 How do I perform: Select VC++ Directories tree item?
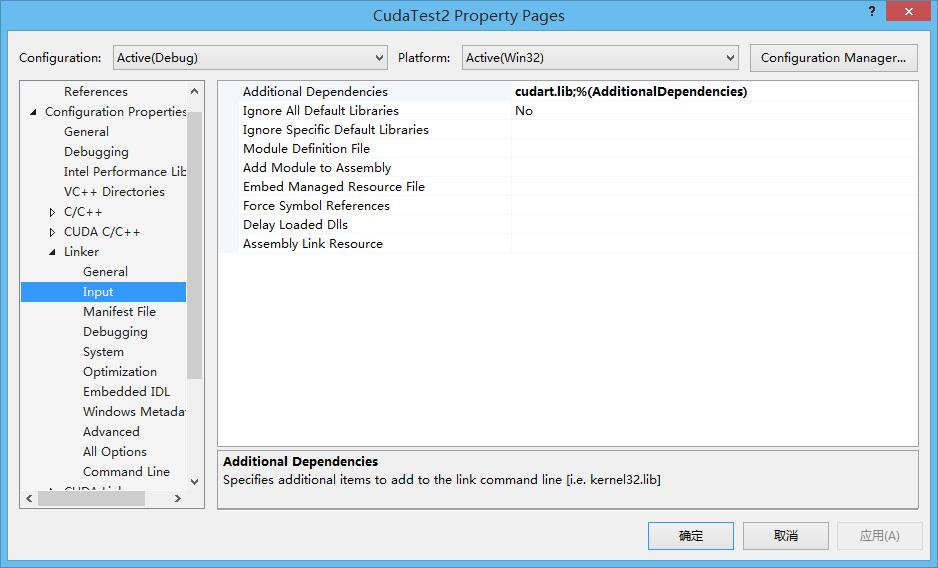pos(114,192)
